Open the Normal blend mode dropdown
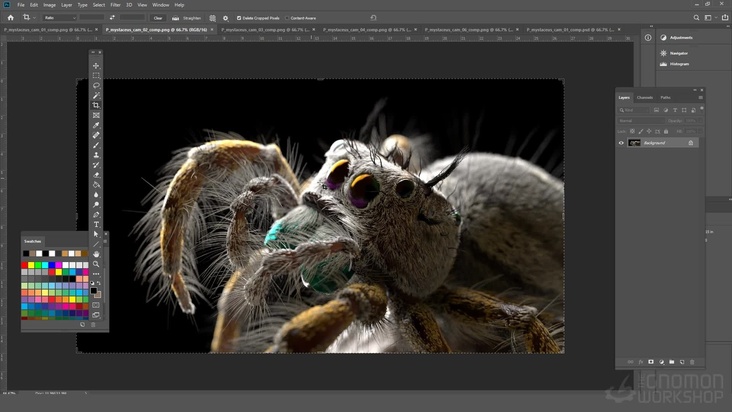Image resolution: width=732 pixels, height=412 pixels. [641, 121]
